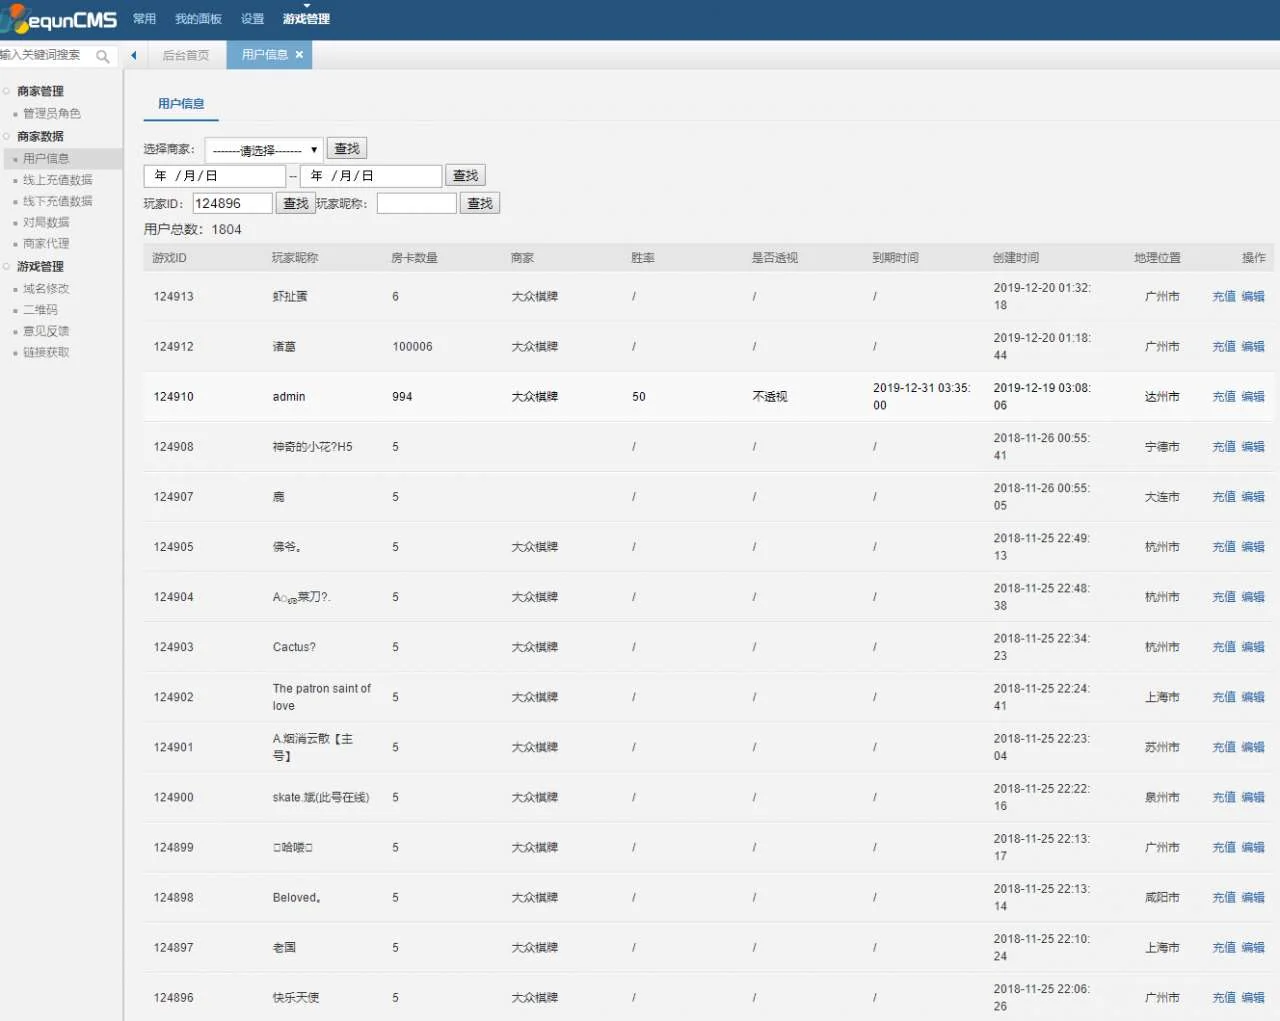Collapse the 商家管理 sidebar group
Screen dimensions: 1280x1021
pos(40,91)
